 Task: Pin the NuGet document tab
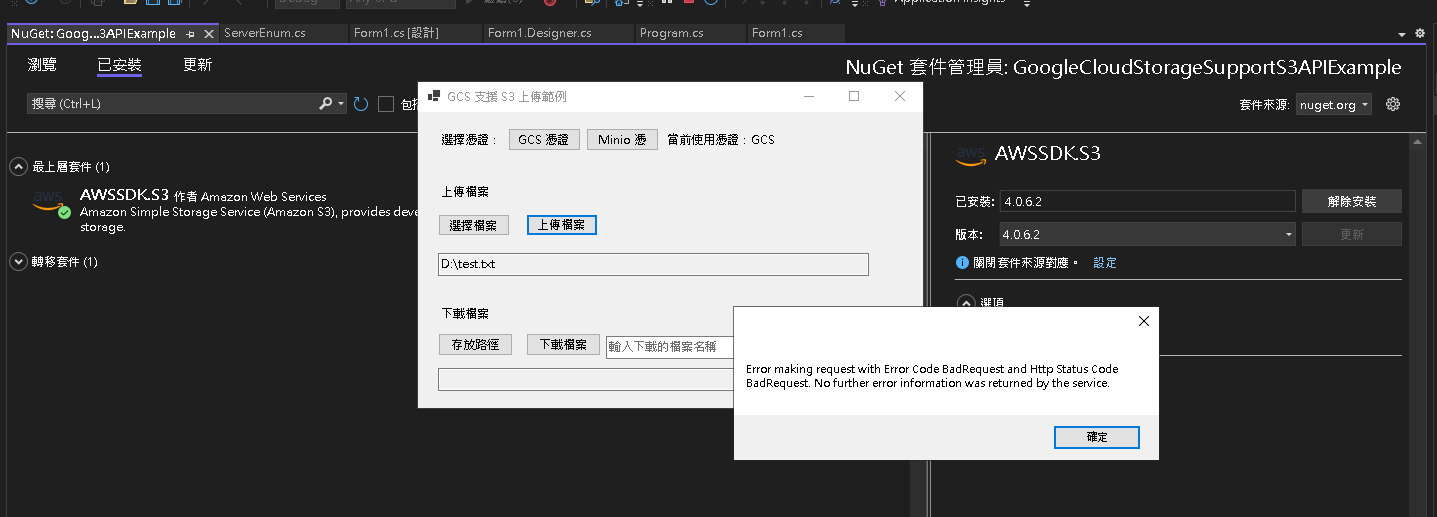(x=190, y=34)
